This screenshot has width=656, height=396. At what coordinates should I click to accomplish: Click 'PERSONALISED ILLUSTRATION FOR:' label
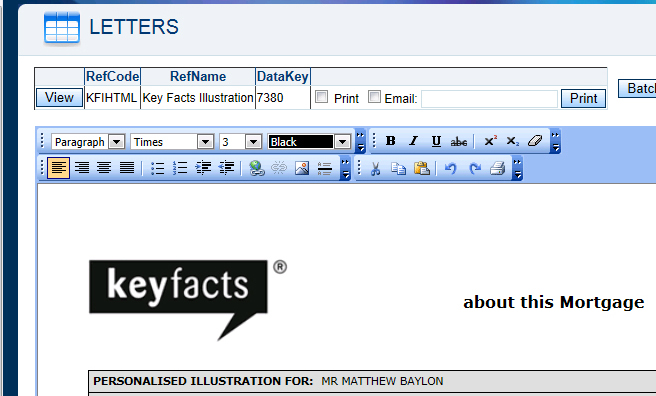203,381
